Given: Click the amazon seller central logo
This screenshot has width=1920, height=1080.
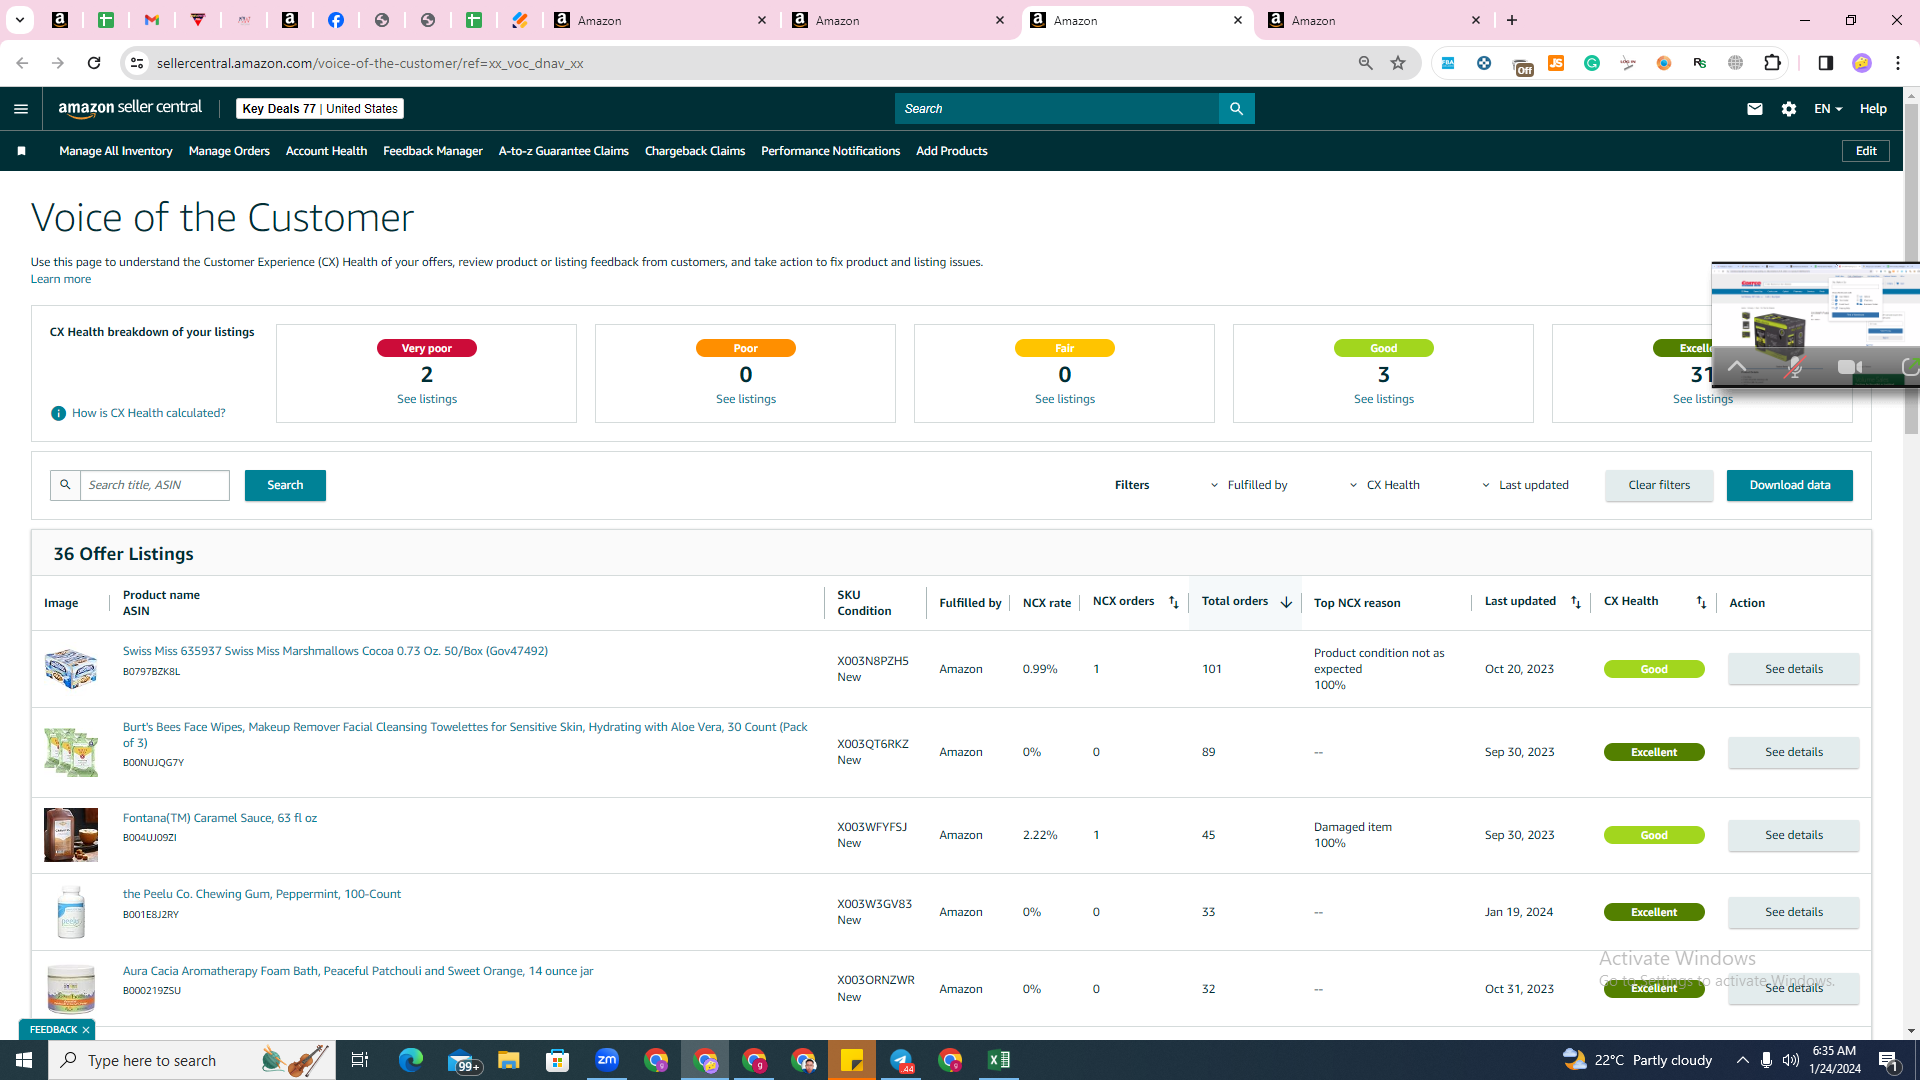Looking at the screenshot, I should point(130,109).
